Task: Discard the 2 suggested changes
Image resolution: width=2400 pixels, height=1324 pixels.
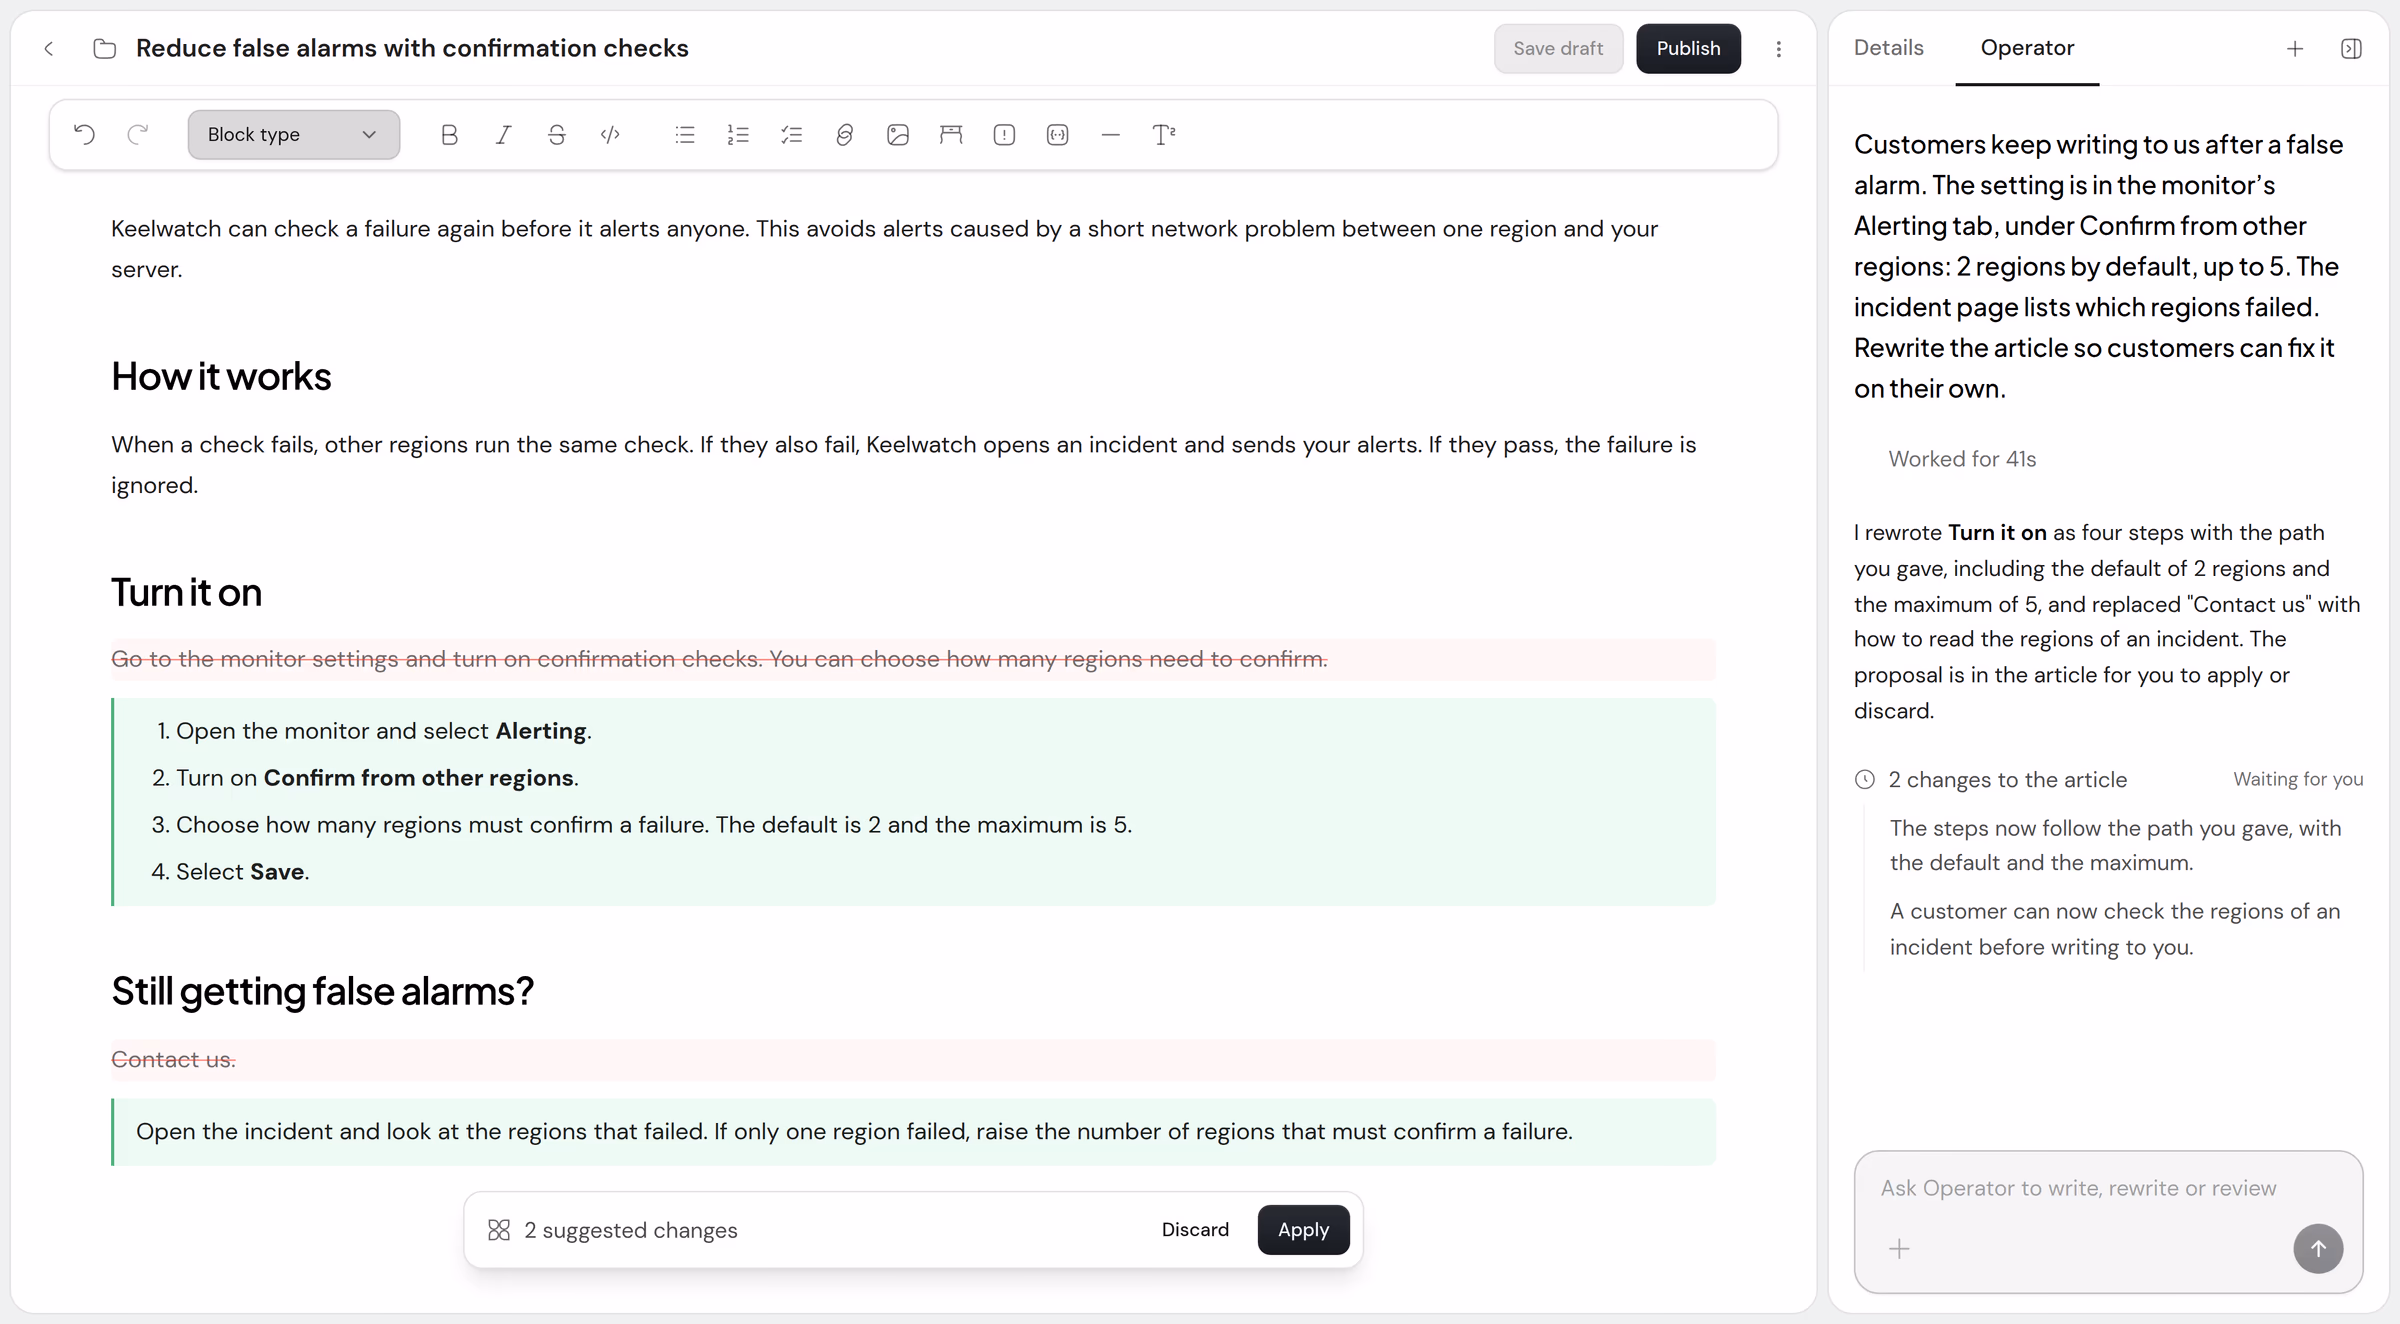Action: pyautogui.click(x=1195, y=1229)
